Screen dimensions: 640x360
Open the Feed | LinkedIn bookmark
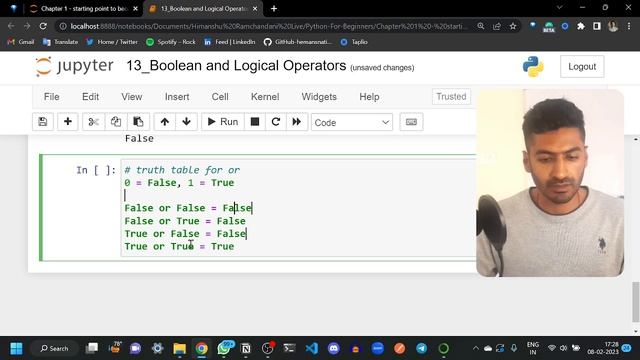point(229,42)
